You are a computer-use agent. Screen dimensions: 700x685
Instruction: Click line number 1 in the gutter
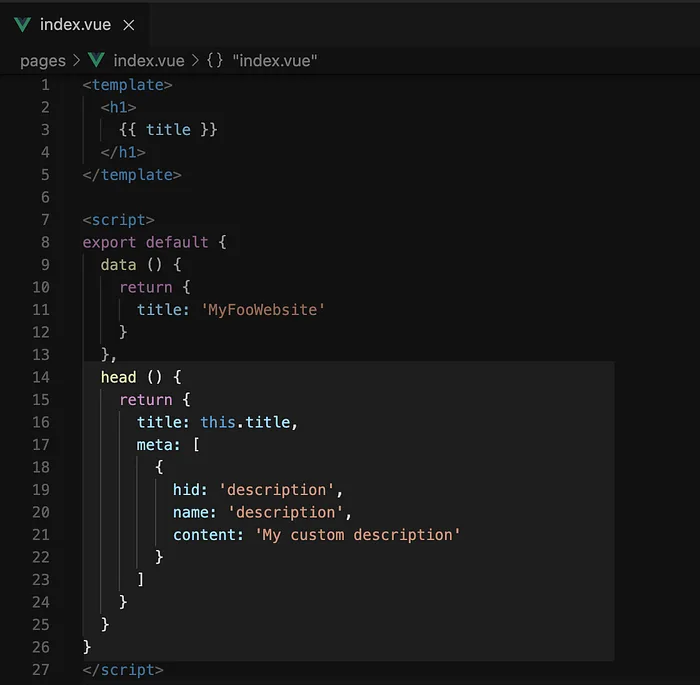45,85
